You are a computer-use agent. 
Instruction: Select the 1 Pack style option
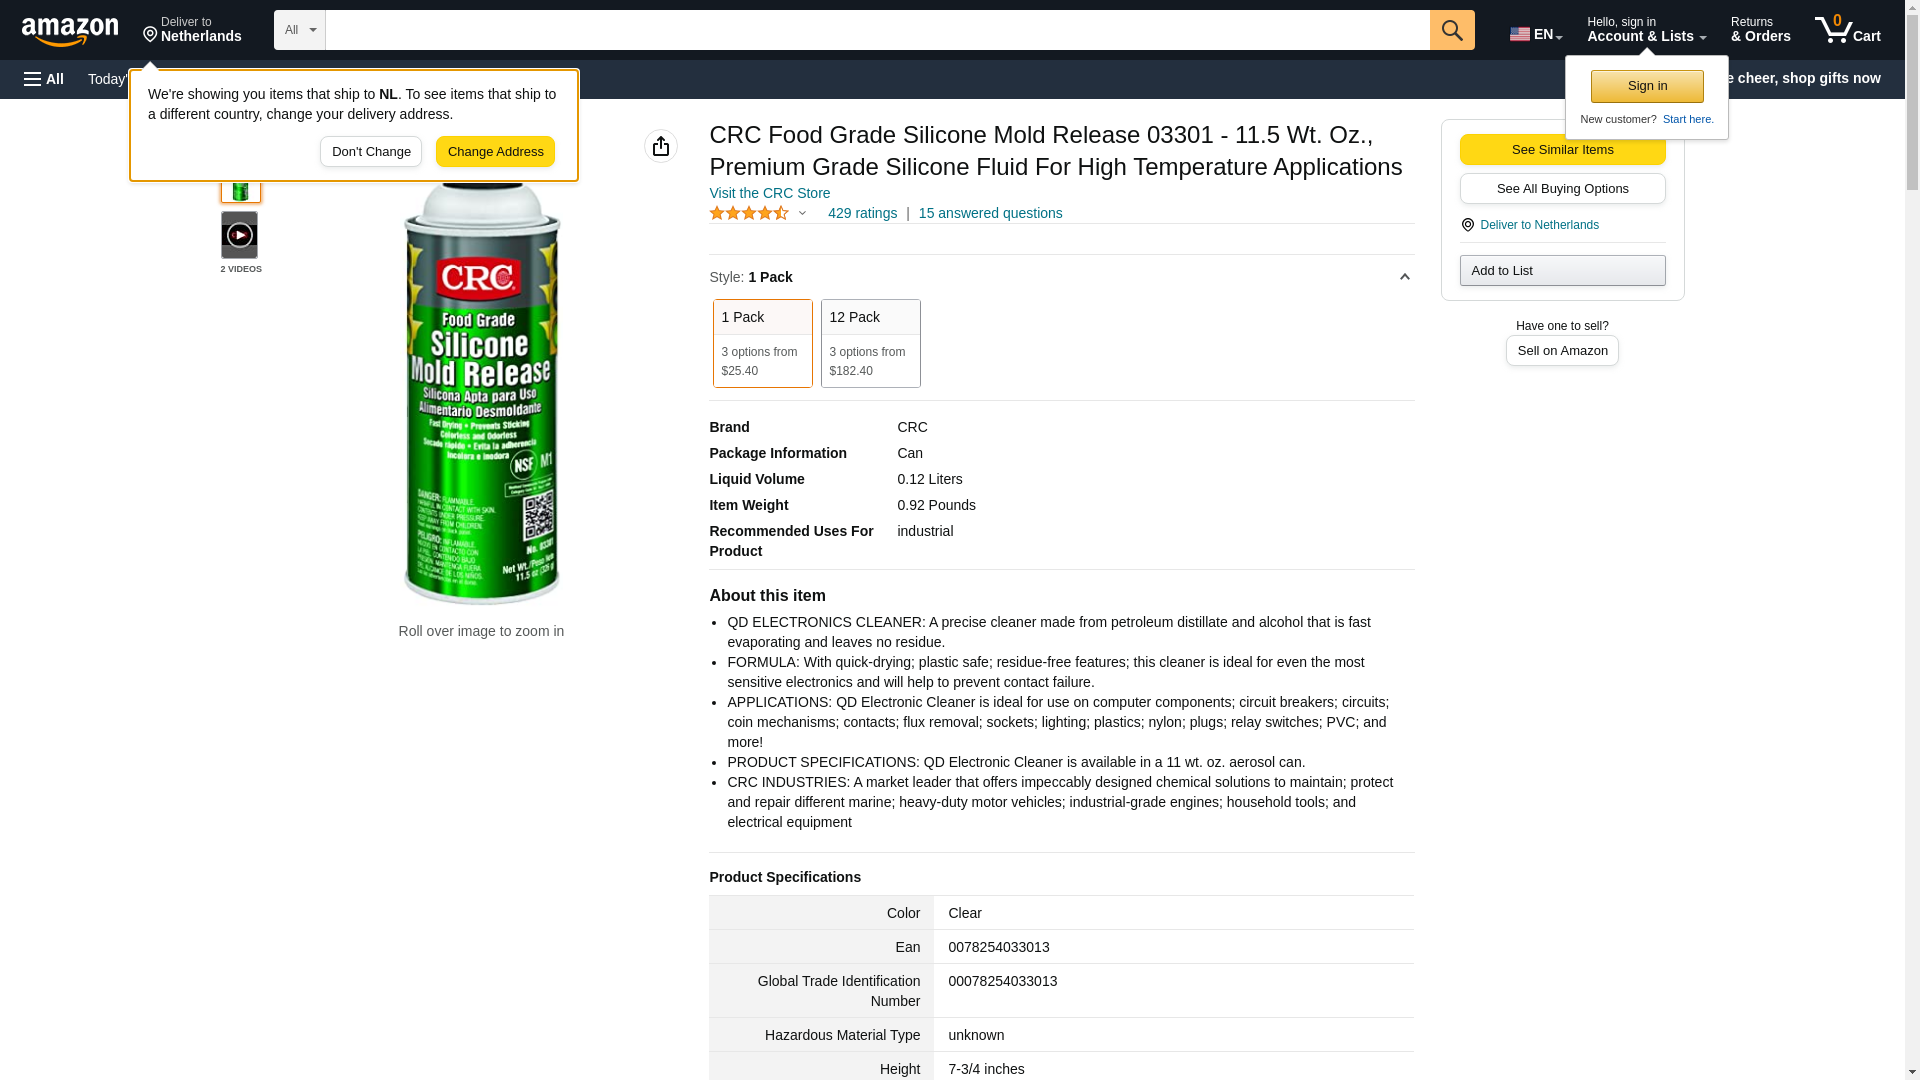pyautogui.click(x=762, y=343)
